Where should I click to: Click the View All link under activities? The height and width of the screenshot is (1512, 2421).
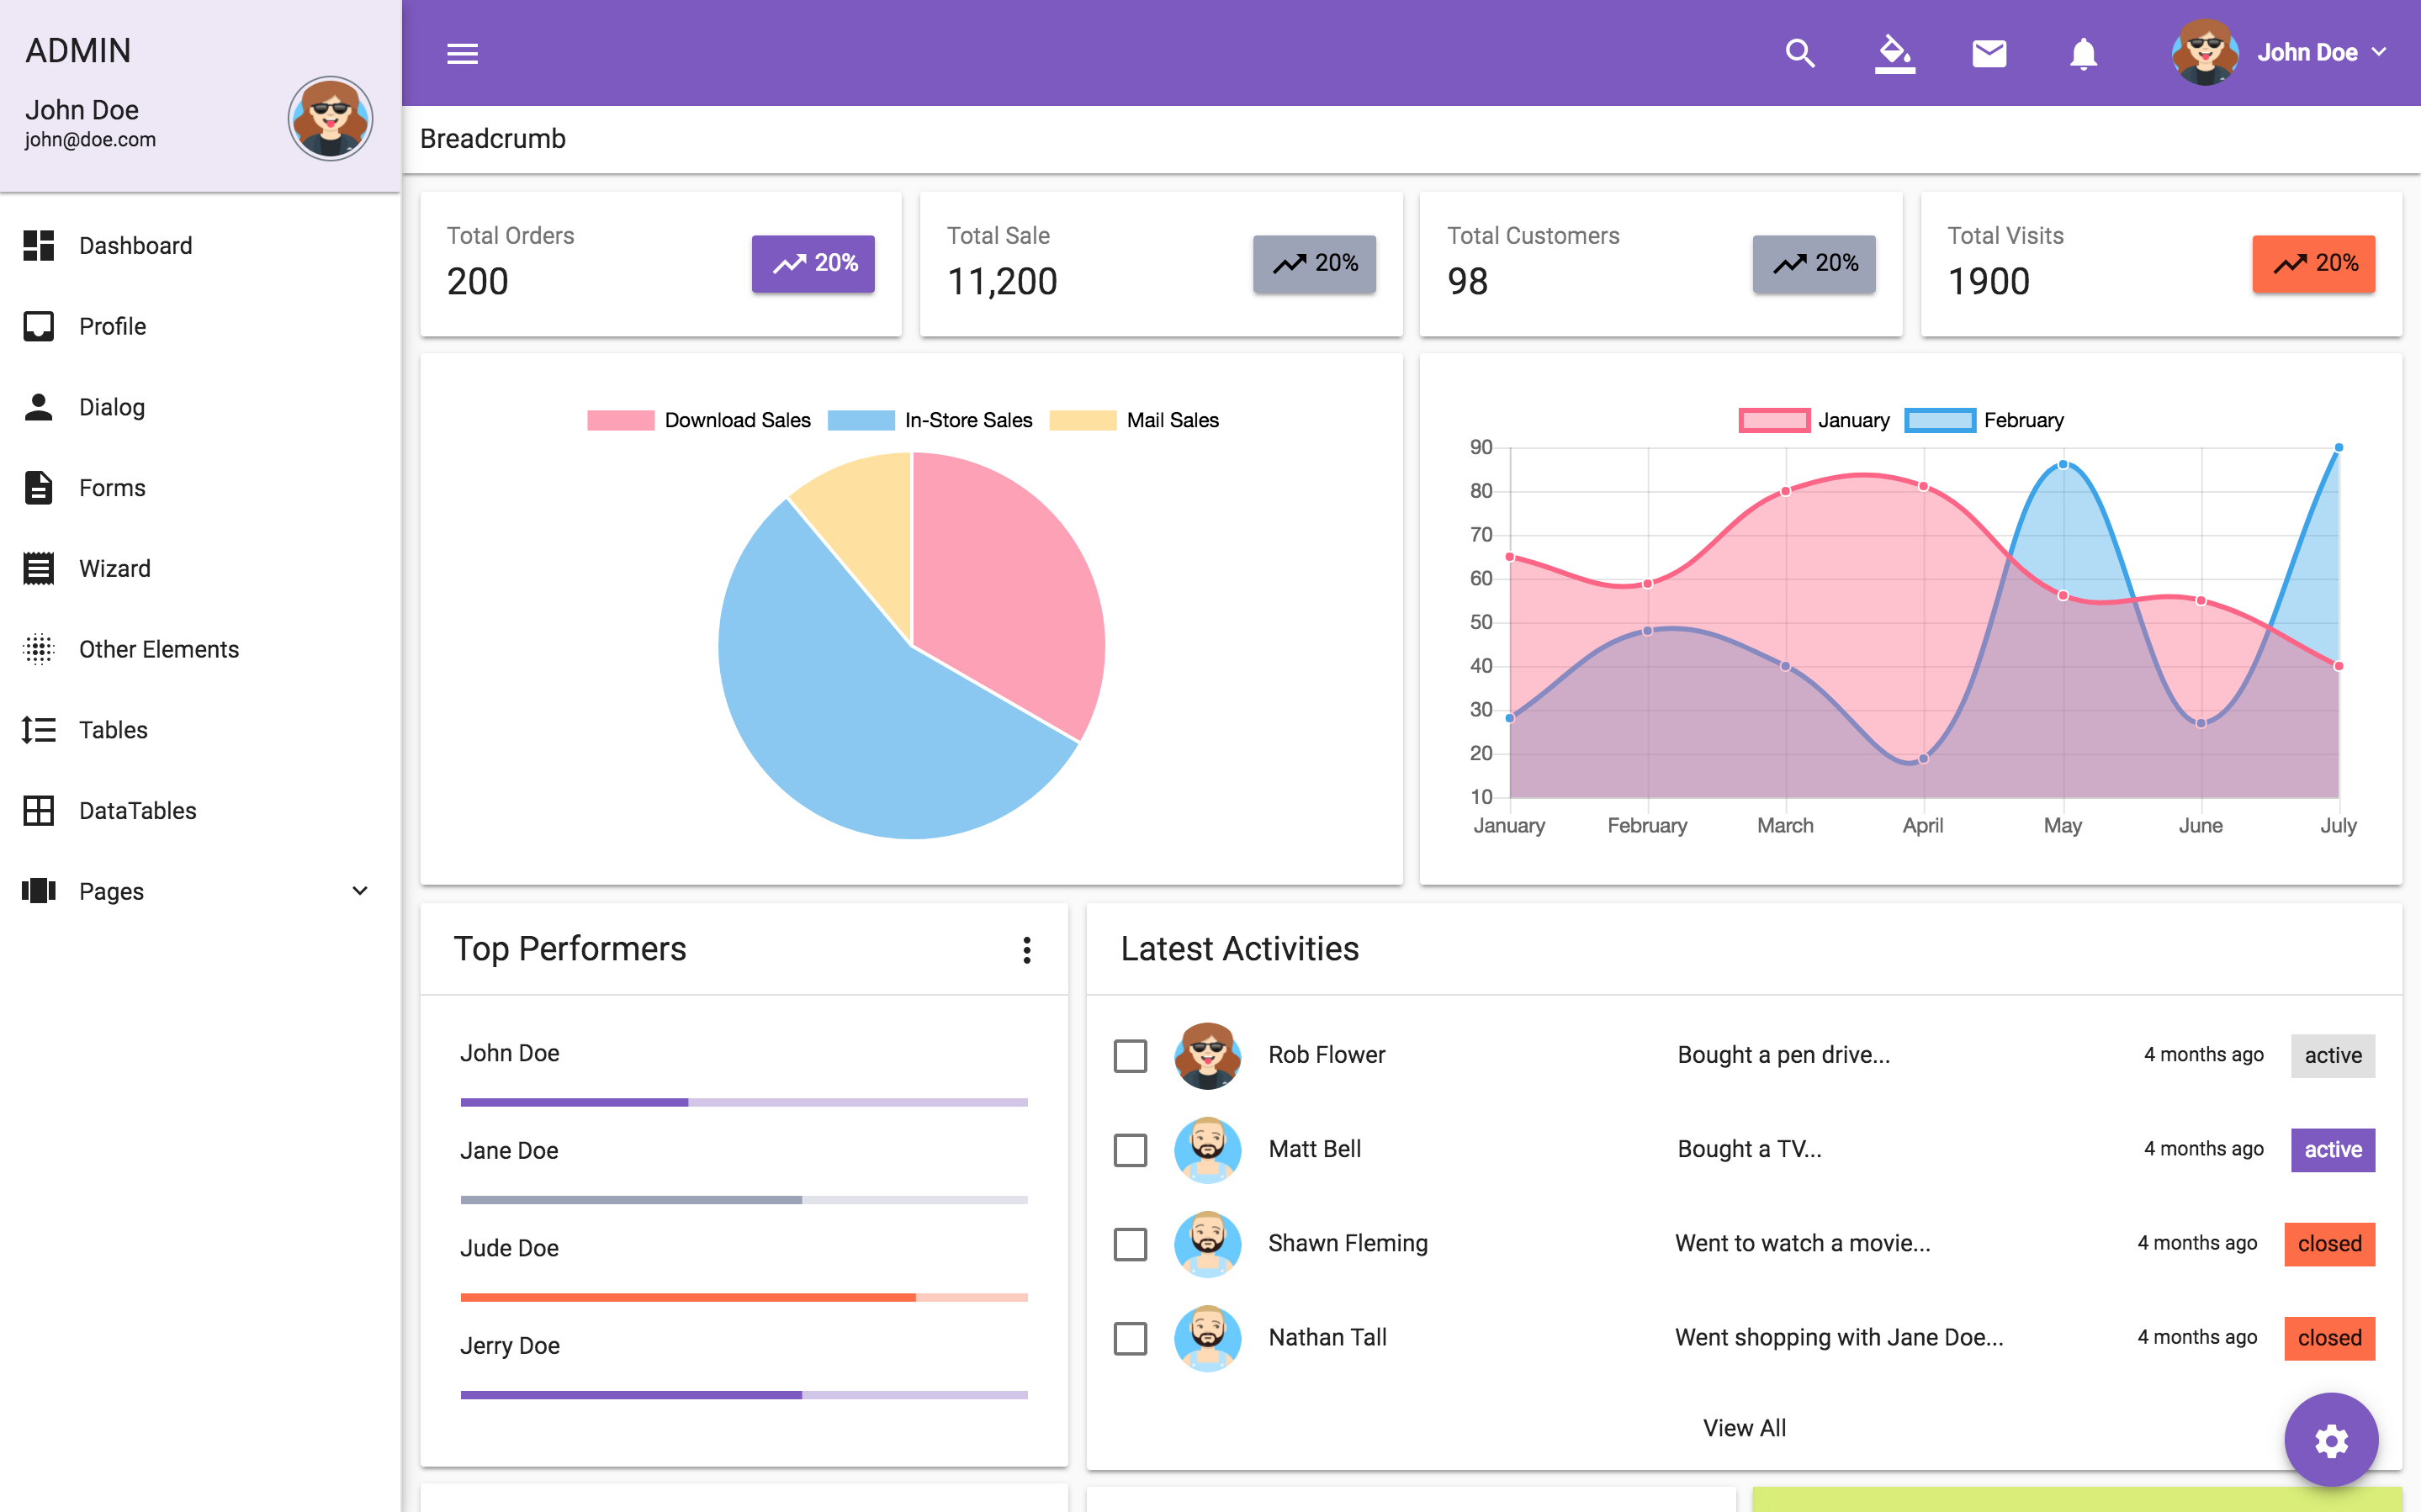[x=1744, y=1428]
